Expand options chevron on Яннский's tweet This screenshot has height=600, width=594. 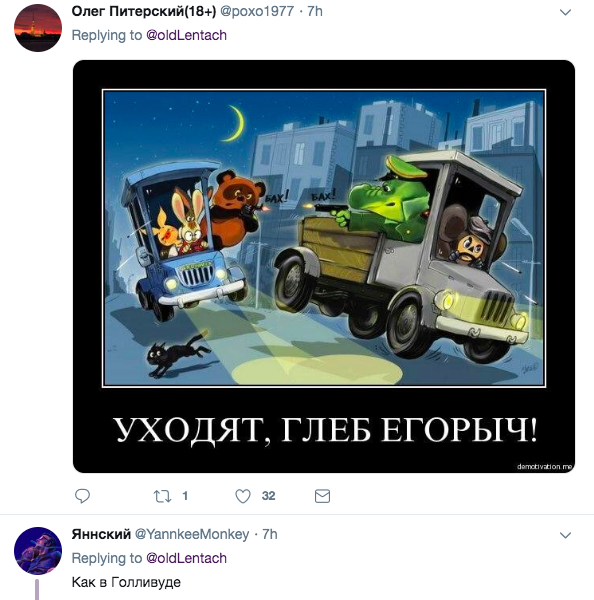[565, 535]
